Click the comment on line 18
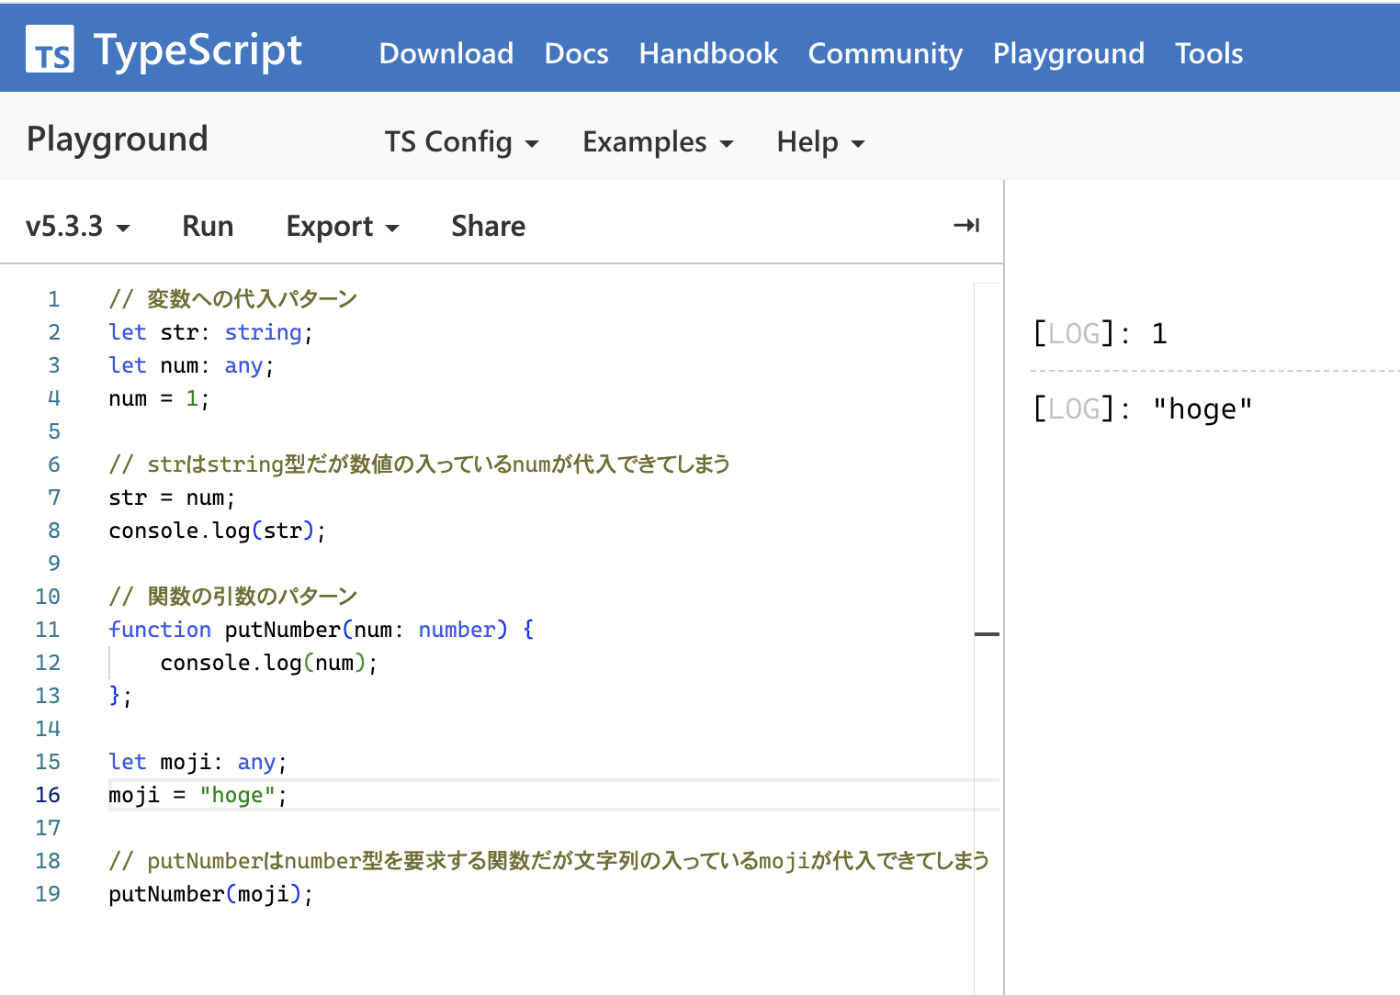Image resolution: width=1400 pixels, height=995 pixels. tap(549, 861)
